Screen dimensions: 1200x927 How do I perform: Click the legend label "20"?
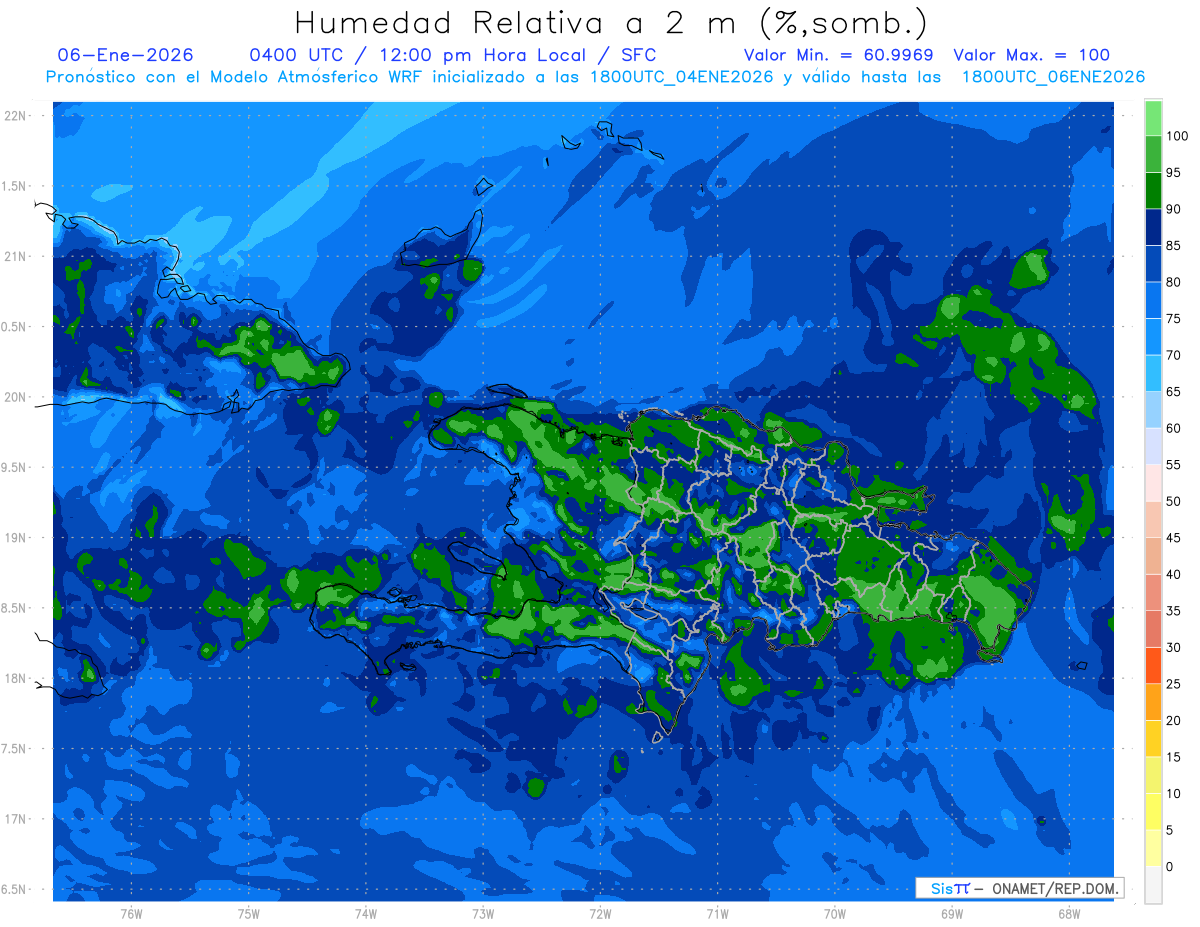click(1173, 720)
